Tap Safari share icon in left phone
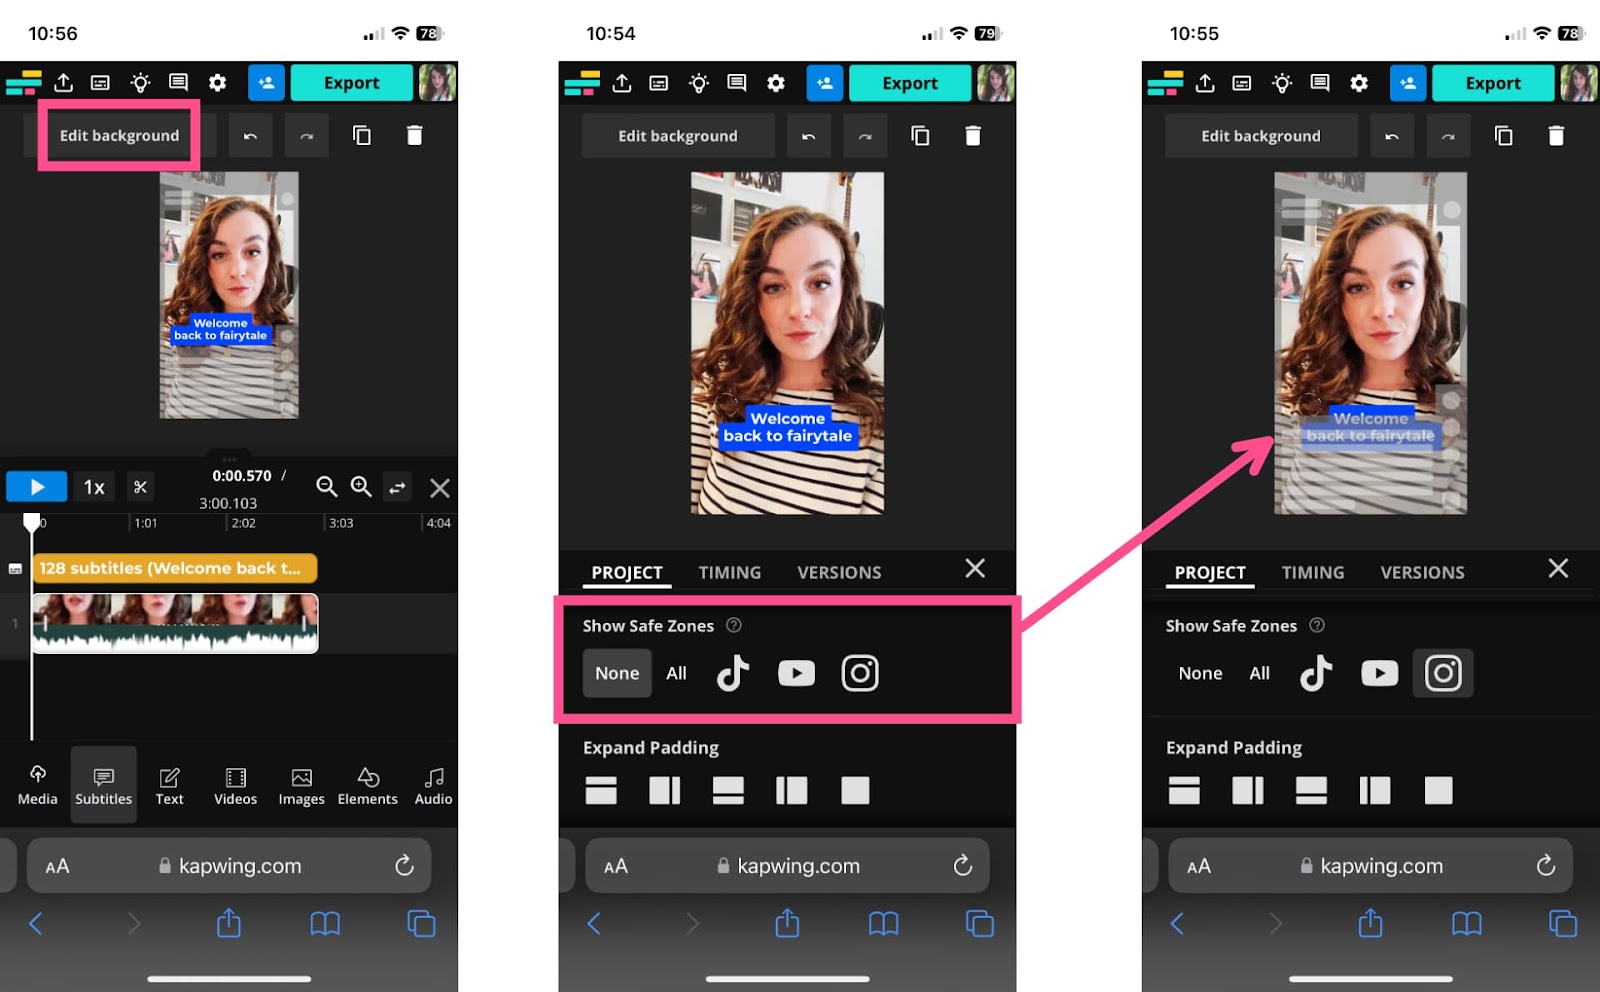The height and width of the screenshot is (992, 1600). 229,922
